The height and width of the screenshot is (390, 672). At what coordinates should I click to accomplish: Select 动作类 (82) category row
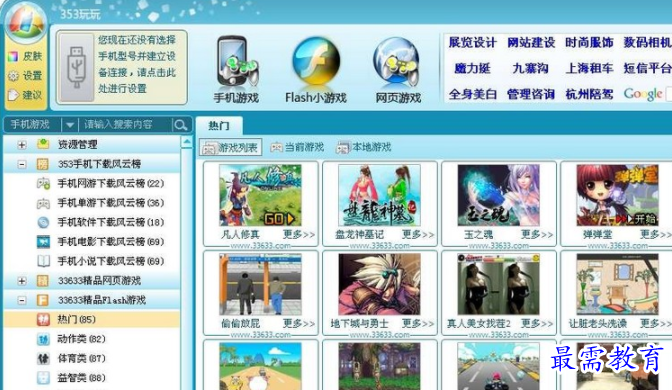click(x=92, y=339)
